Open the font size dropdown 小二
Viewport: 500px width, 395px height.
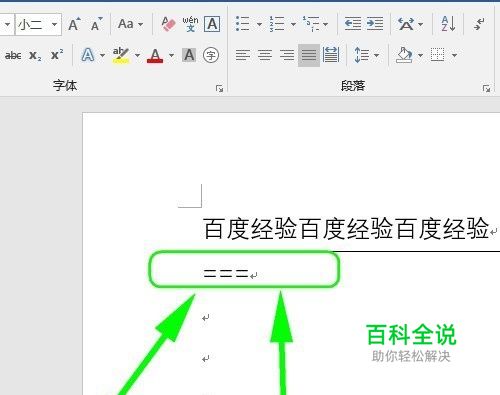tap(38, 24)
